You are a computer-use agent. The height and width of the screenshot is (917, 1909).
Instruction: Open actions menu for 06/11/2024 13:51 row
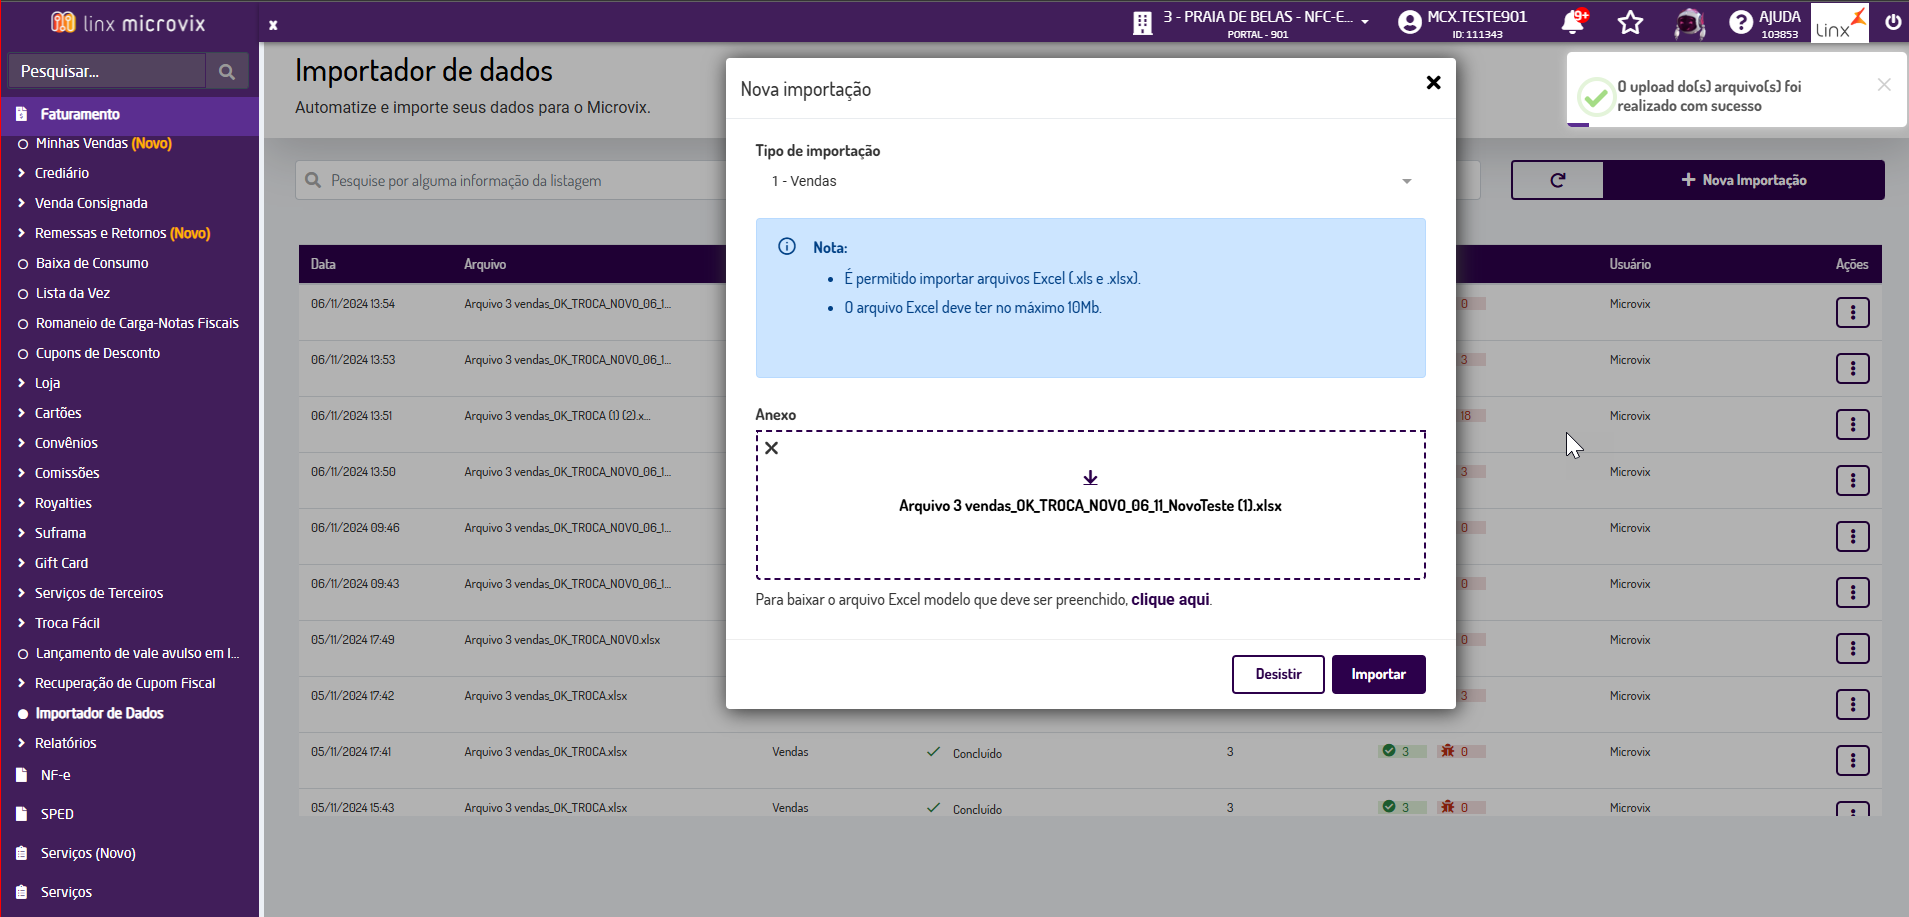[1852, 425]
